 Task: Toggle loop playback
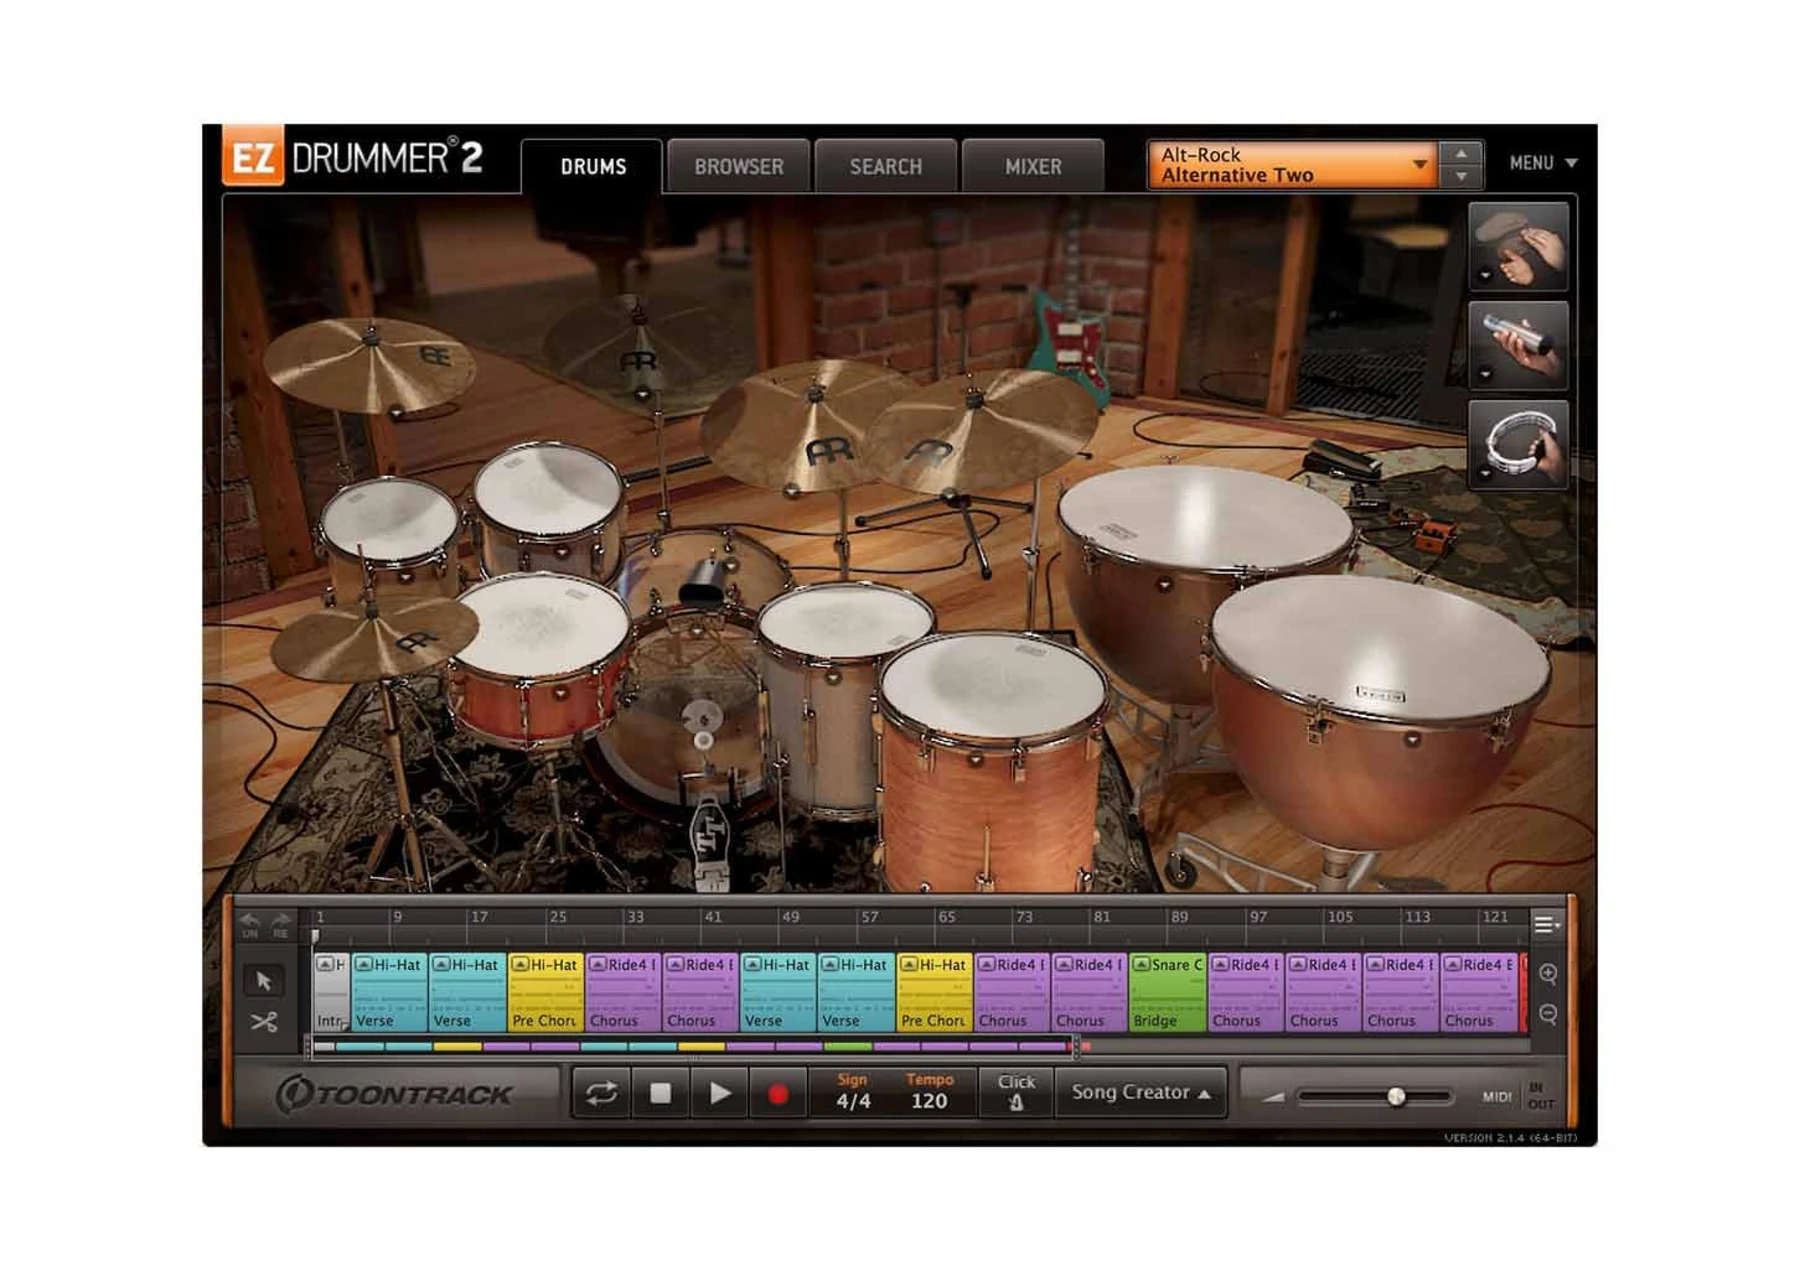(x=601, y=1093)
